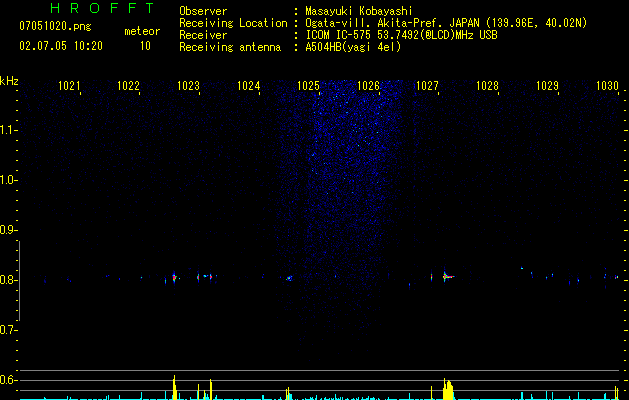Click the kHz axis unit label
The width and height of the screenshot is (629, 400).
(x=9, y=81)
